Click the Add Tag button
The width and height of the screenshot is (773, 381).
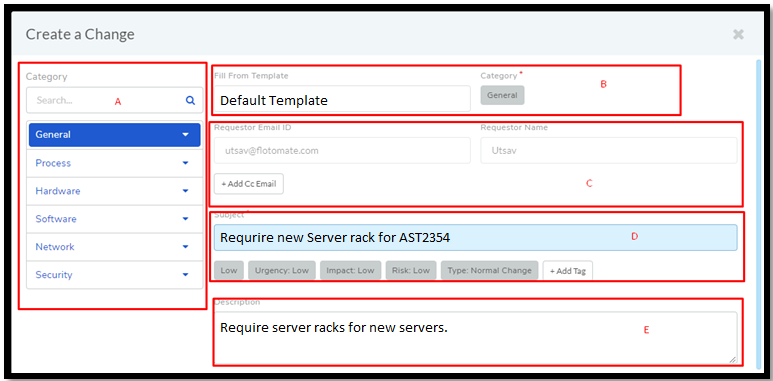[x=568, y=271]
